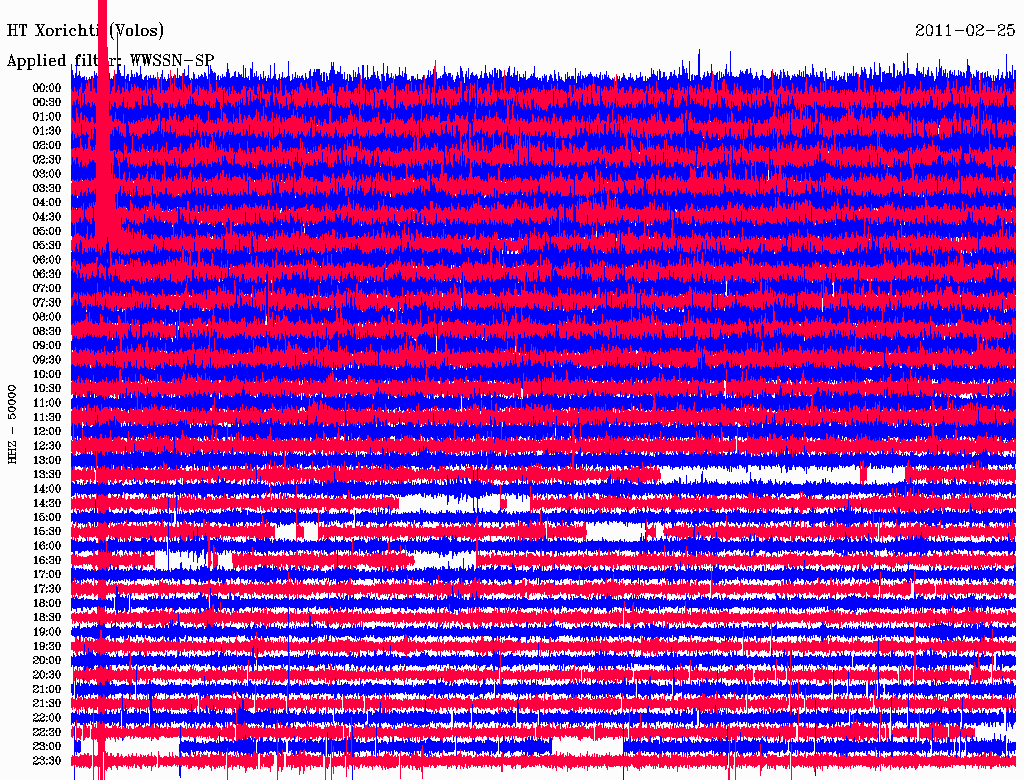Click the 00:00 time label
This screenshot has height=780, width=1024.
46,88
